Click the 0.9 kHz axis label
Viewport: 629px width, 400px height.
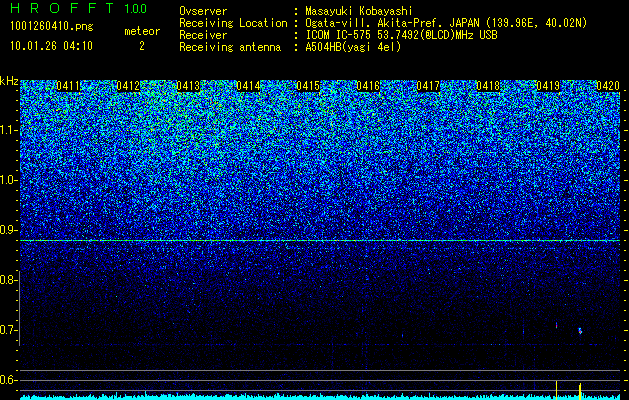click(x=8, y=230)
